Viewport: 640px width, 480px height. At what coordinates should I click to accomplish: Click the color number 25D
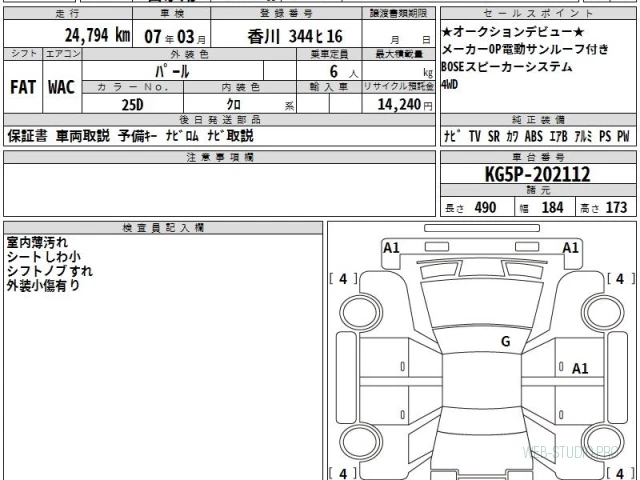tap(132, 104)
